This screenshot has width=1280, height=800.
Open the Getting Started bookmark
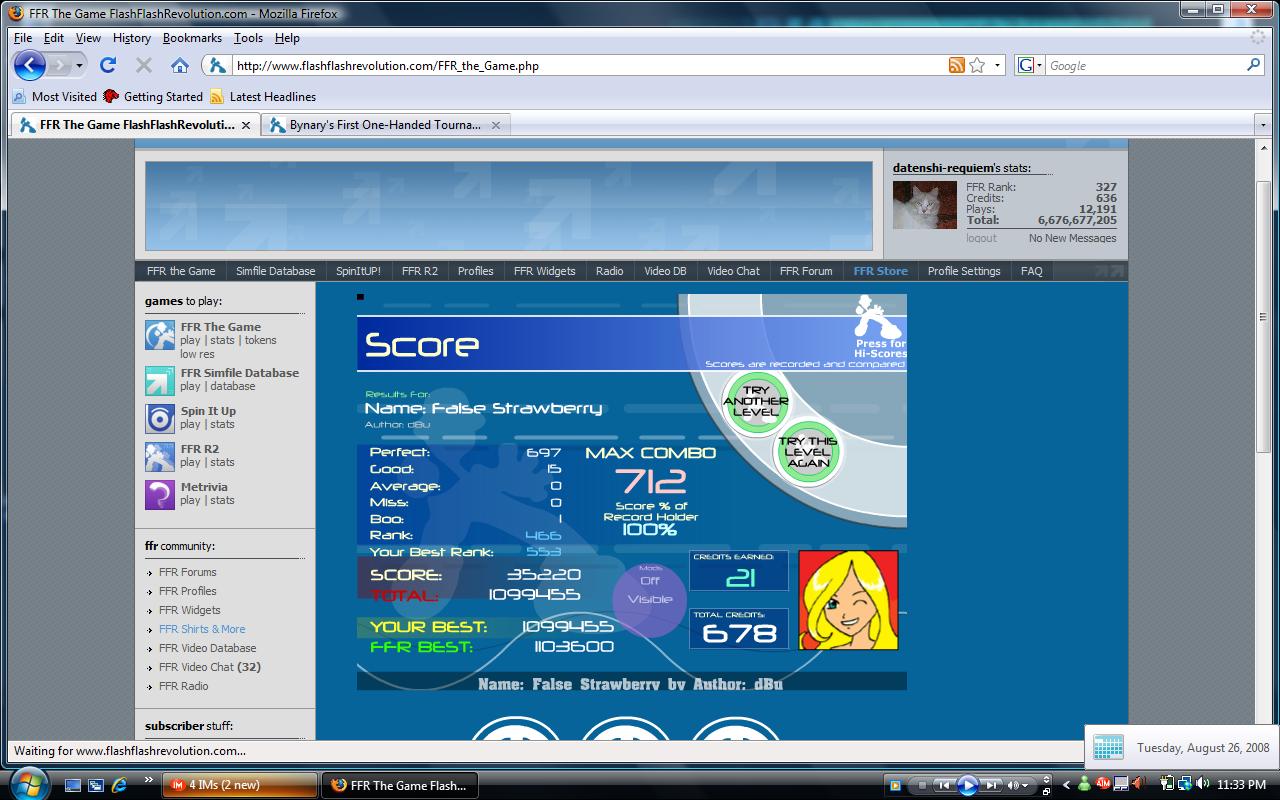pos(153,97)
